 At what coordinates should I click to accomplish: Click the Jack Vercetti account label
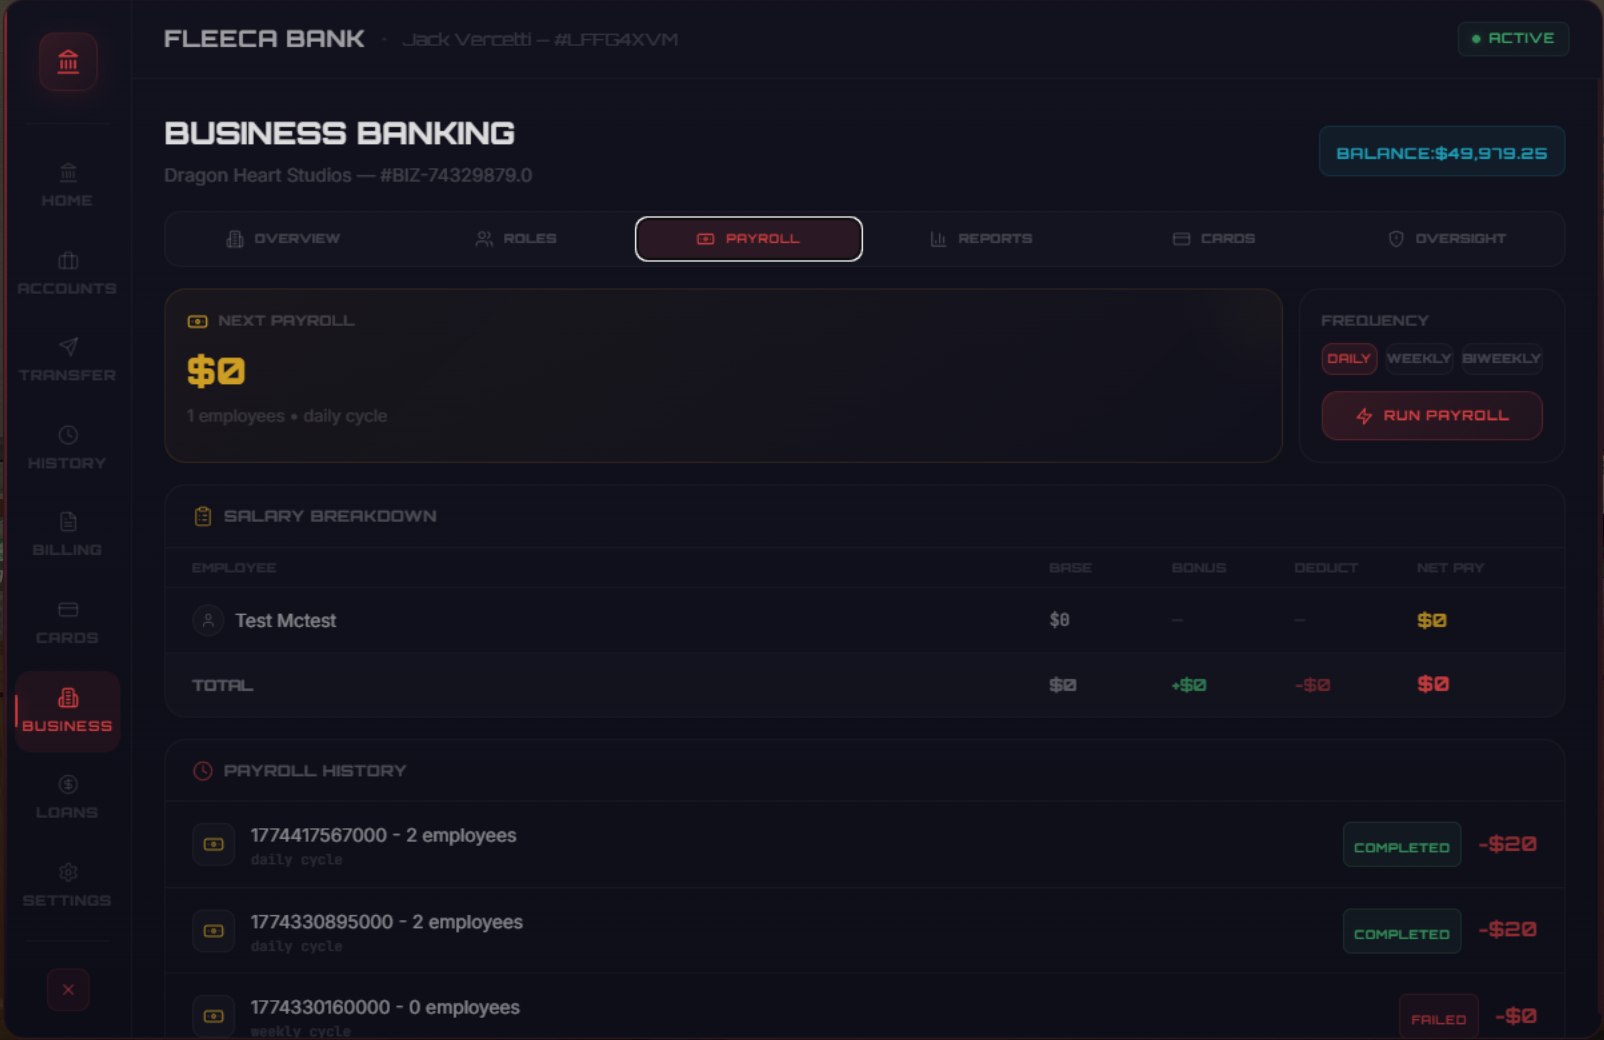click(540, 40)
